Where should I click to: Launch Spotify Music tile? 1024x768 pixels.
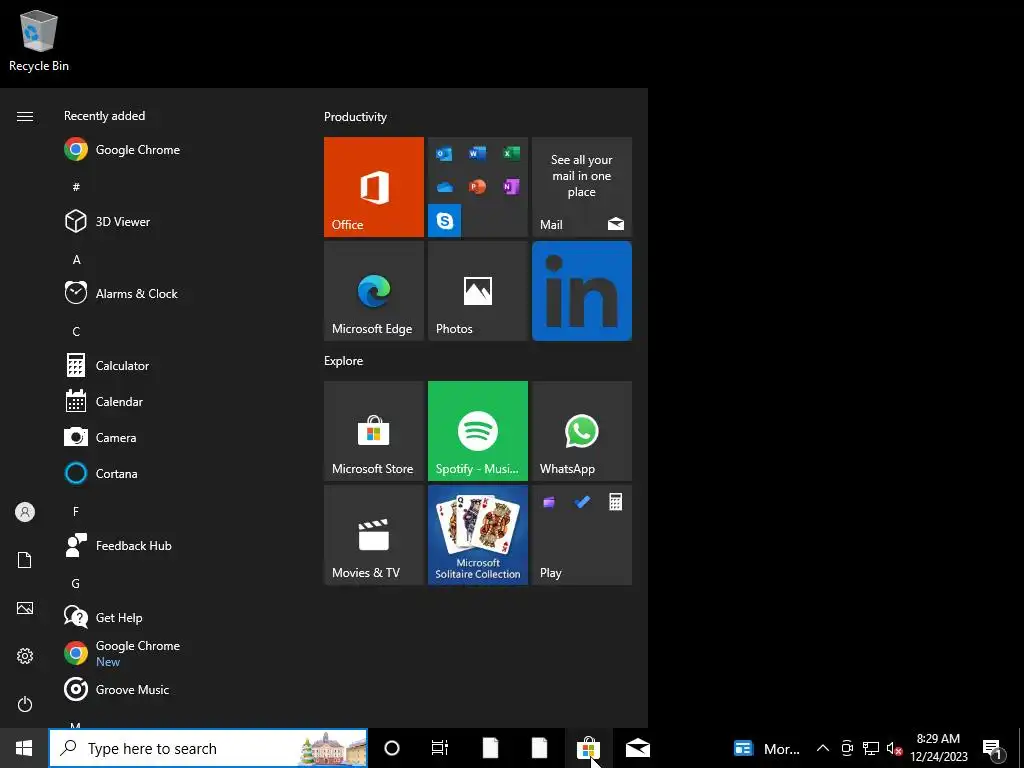pyautogui.click(x=477, y=431)
